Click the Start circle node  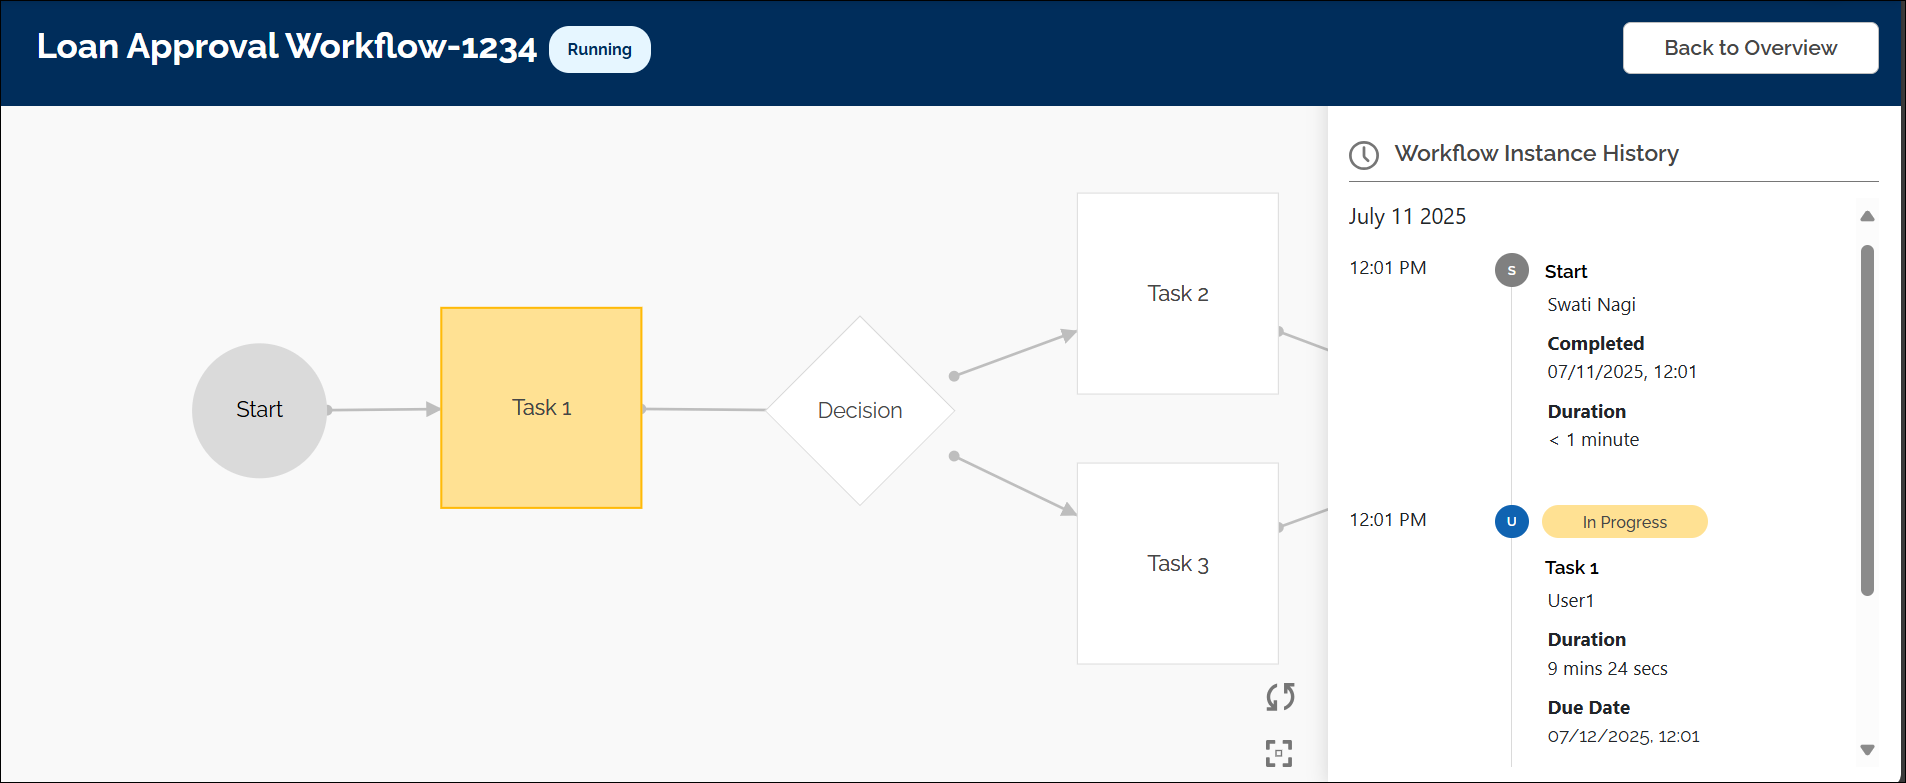click(x=259, y=410)
